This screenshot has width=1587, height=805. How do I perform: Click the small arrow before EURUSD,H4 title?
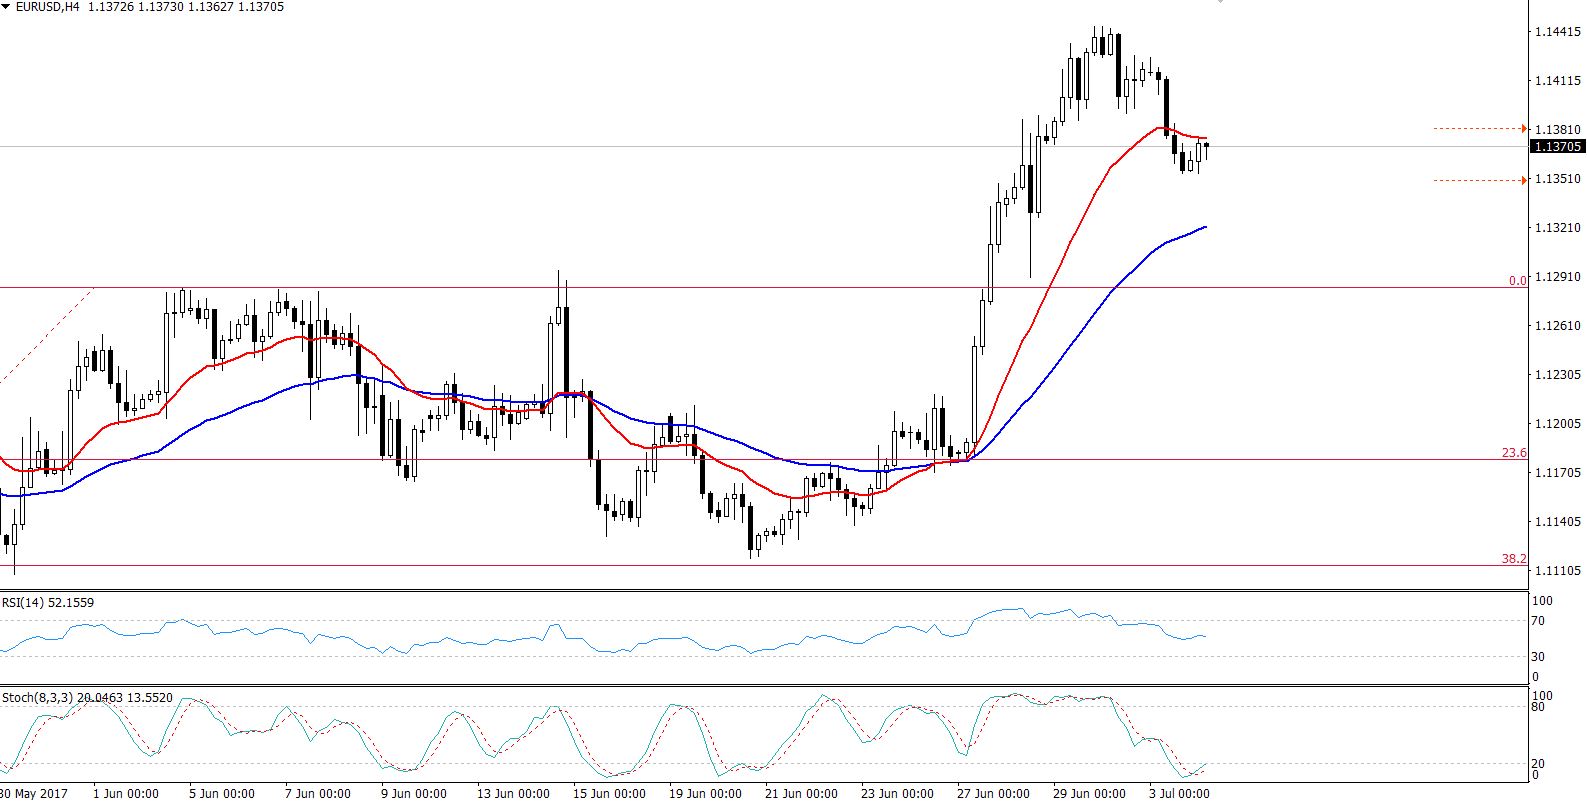(7, 7)
